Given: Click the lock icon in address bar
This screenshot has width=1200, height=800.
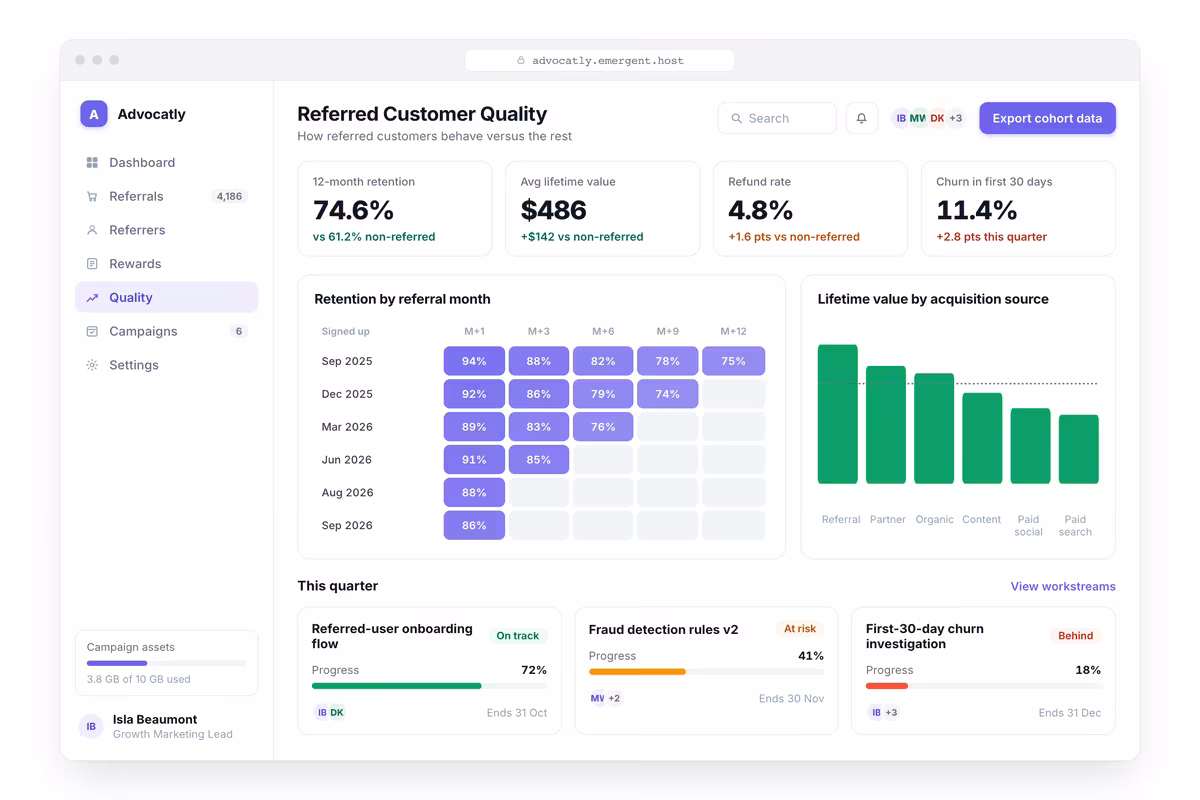Looking at the screenshot, I should 521,61.
